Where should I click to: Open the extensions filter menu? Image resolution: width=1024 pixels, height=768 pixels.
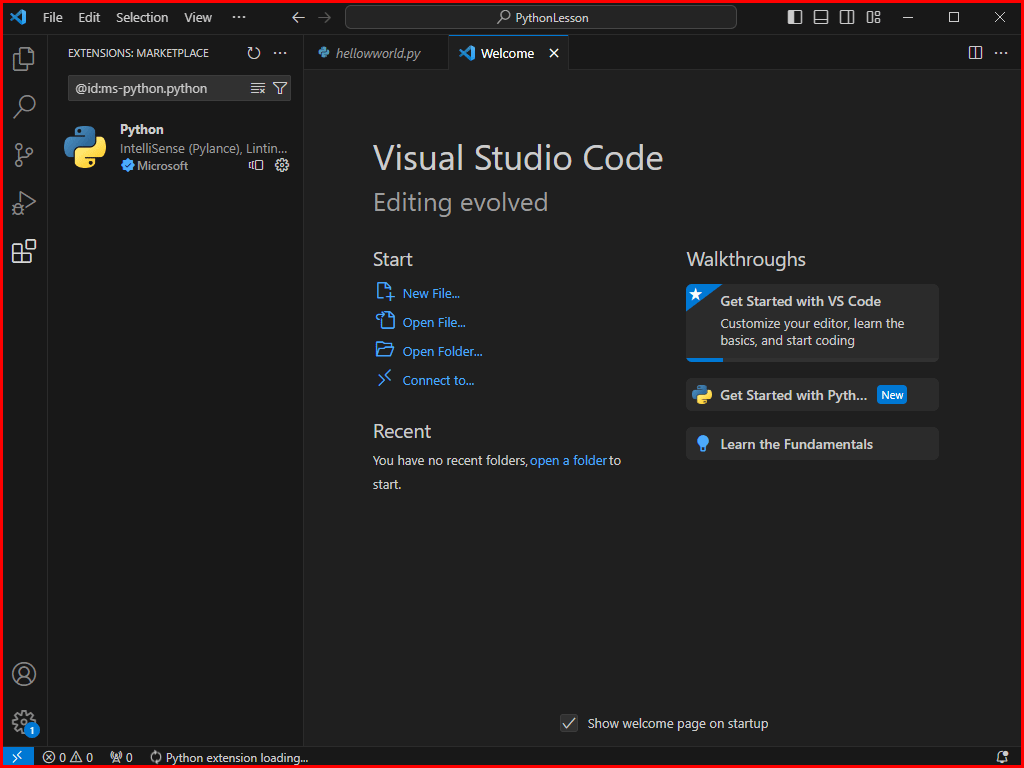click(280, 88)
